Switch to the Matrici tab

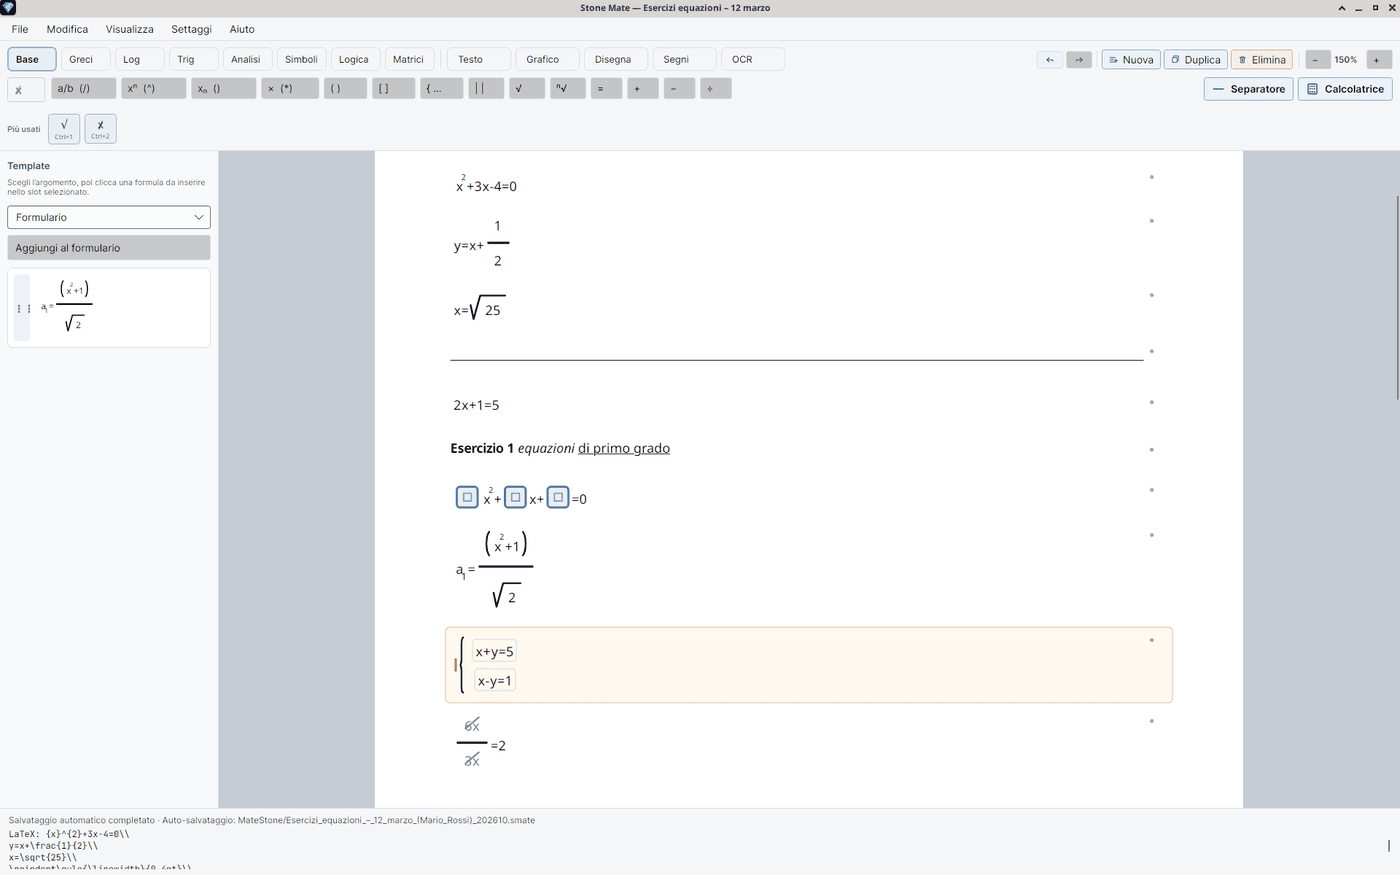tap(408, 59)
